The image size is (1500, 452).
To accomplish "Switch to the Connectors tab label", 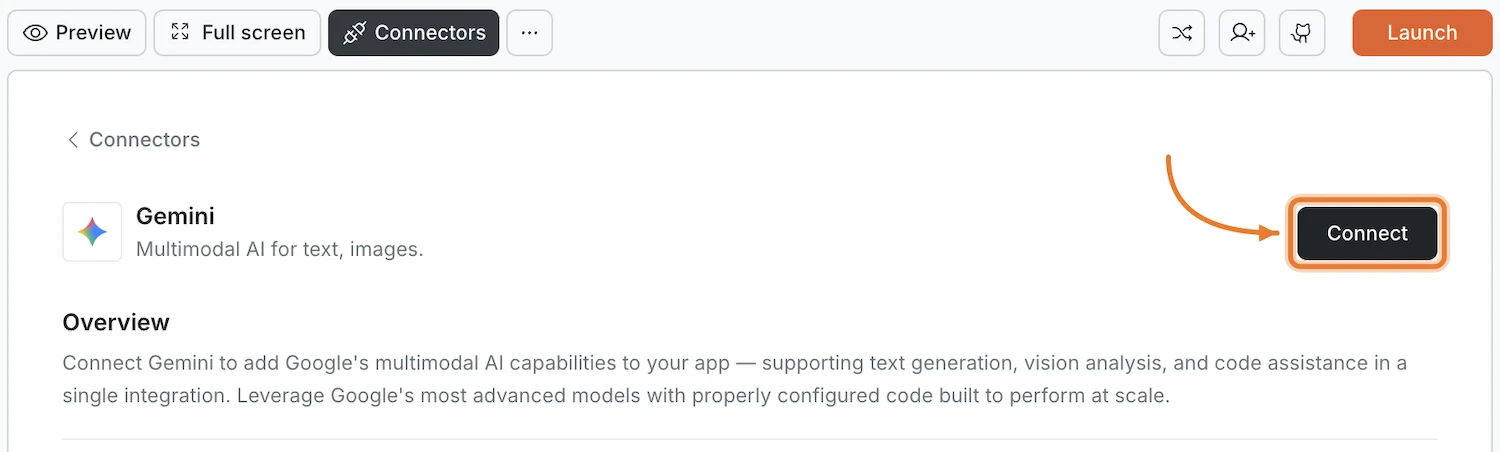I will 430,33.
